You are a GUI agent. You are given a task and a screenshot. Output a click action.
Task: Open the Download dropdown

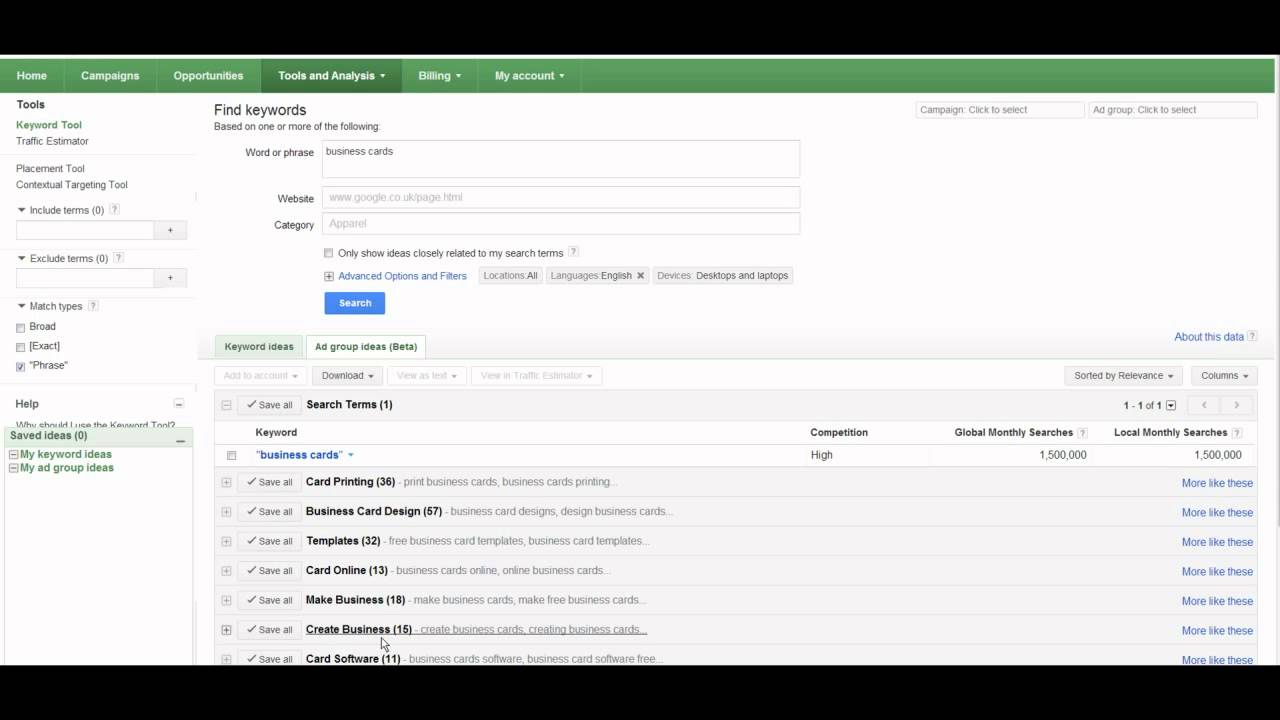coord(347,376)
